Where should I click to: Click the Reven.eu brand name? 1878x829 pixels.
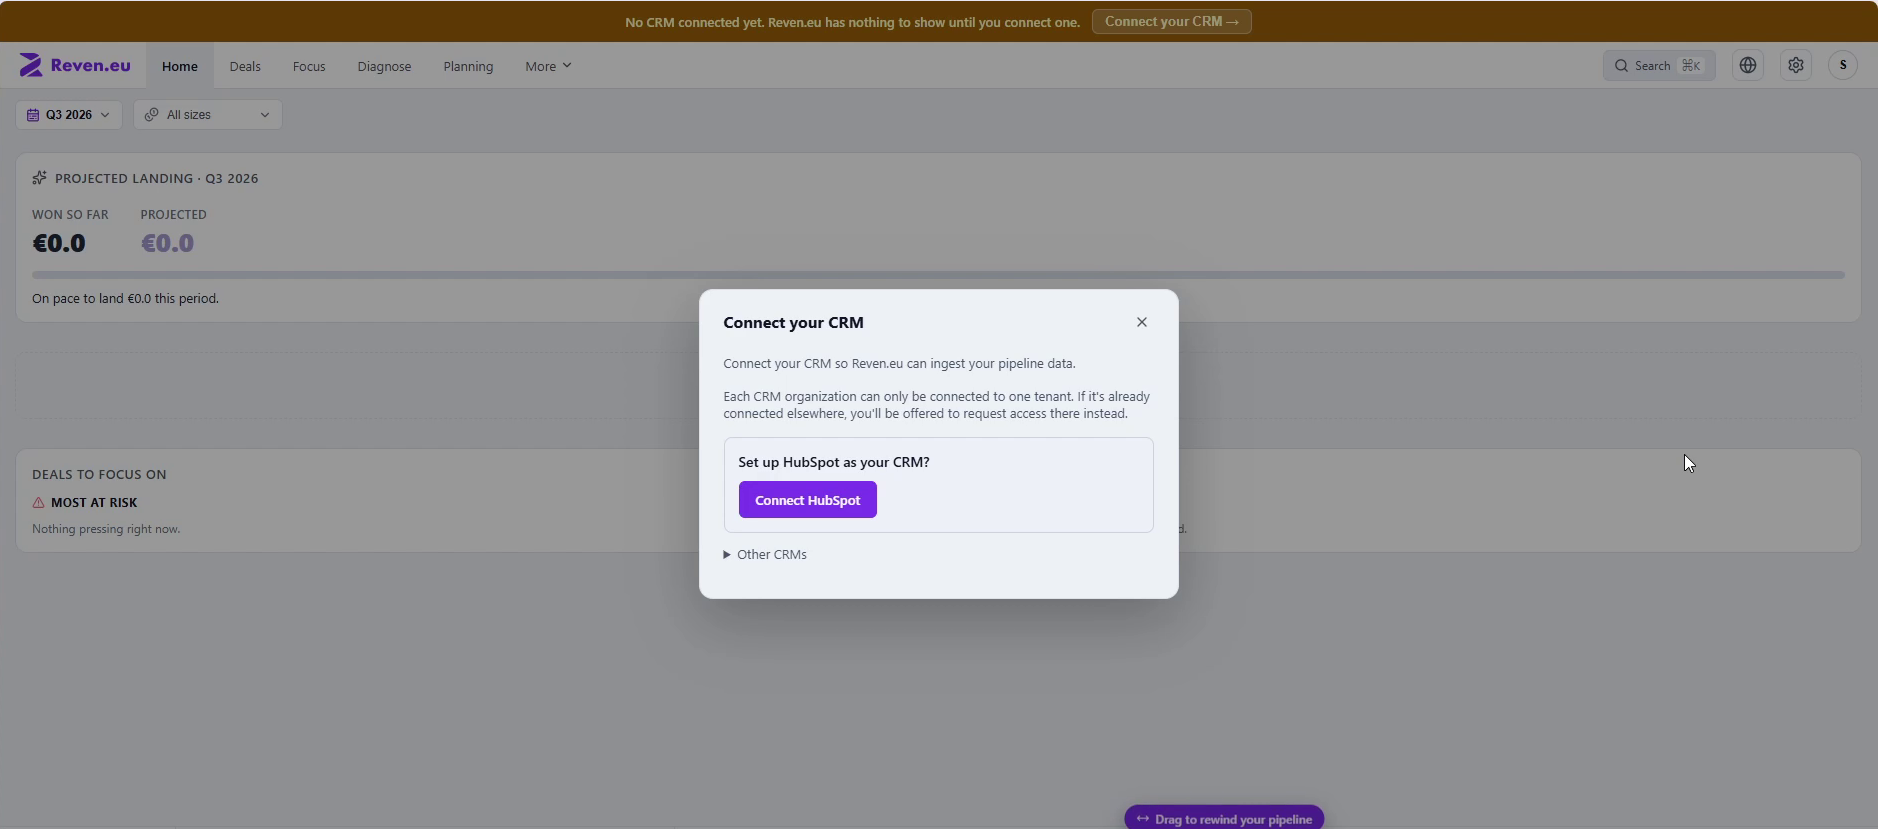coord(91,65)
